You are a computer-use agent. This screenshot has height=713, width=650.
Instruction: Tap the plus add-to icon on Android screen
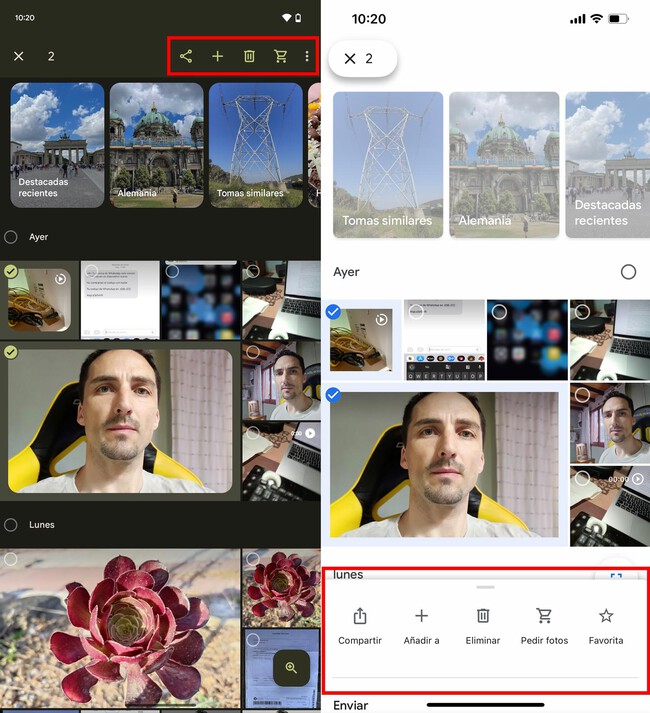[217, 56]
